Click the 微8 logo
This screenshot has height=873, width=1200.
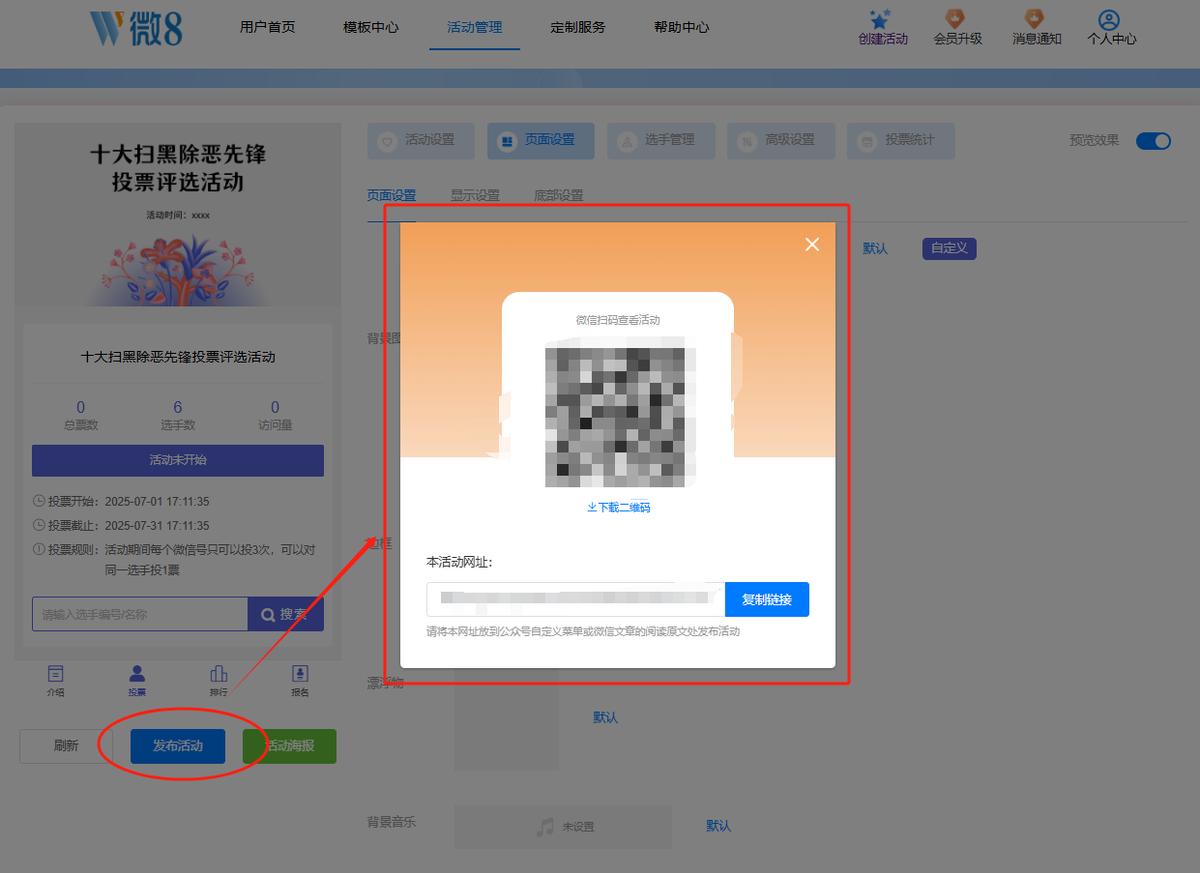point(136,28)
